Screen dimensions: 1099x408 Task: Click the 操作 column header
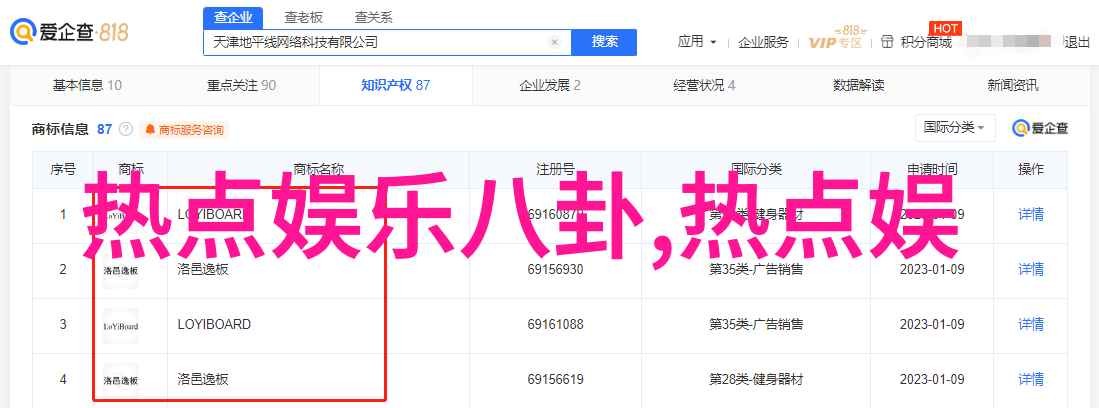pos(1031,169)
